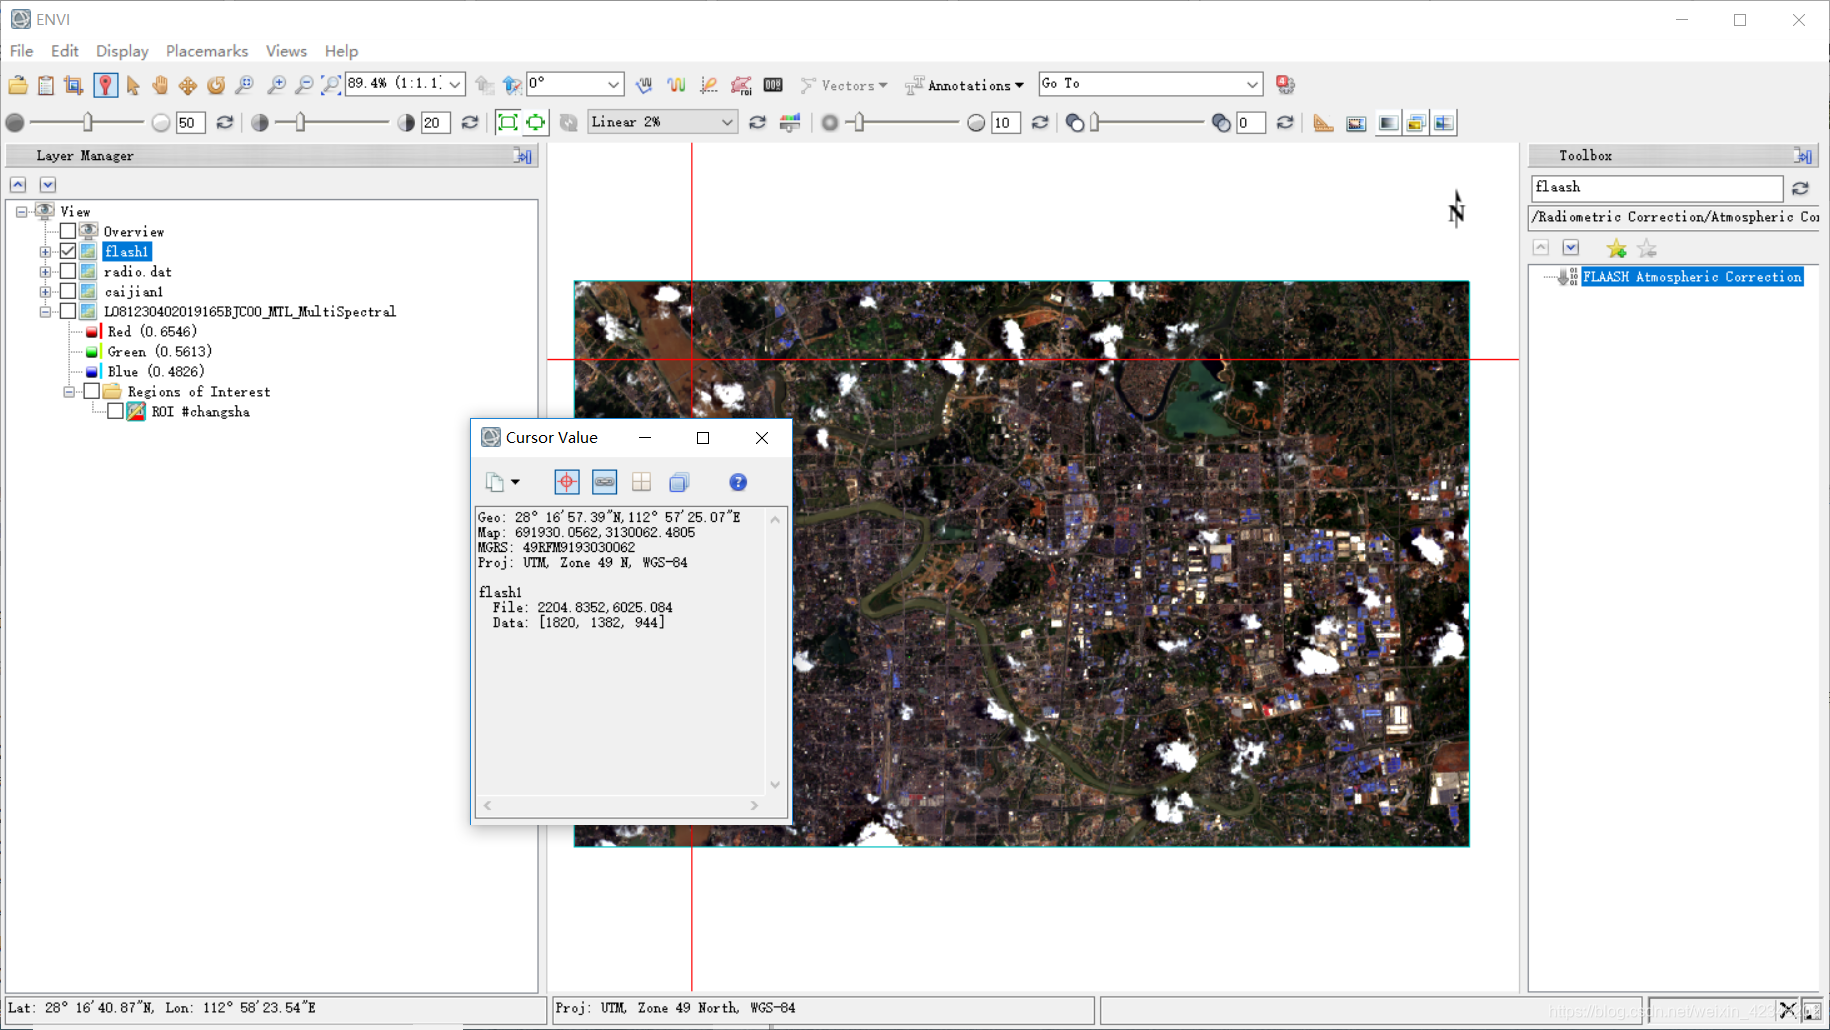This screenshot has height=1030, width=1830.
Task: Collapse the View tree root
Action: [21, 212]
